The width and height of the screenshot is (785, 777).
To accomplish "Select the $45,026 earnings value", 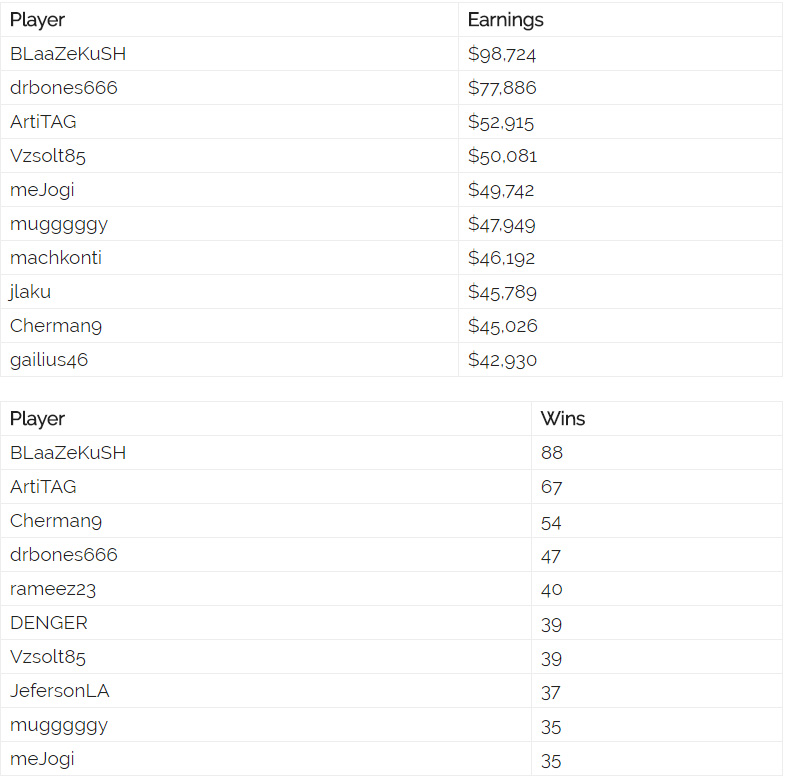I will click(x=503, y=326).
